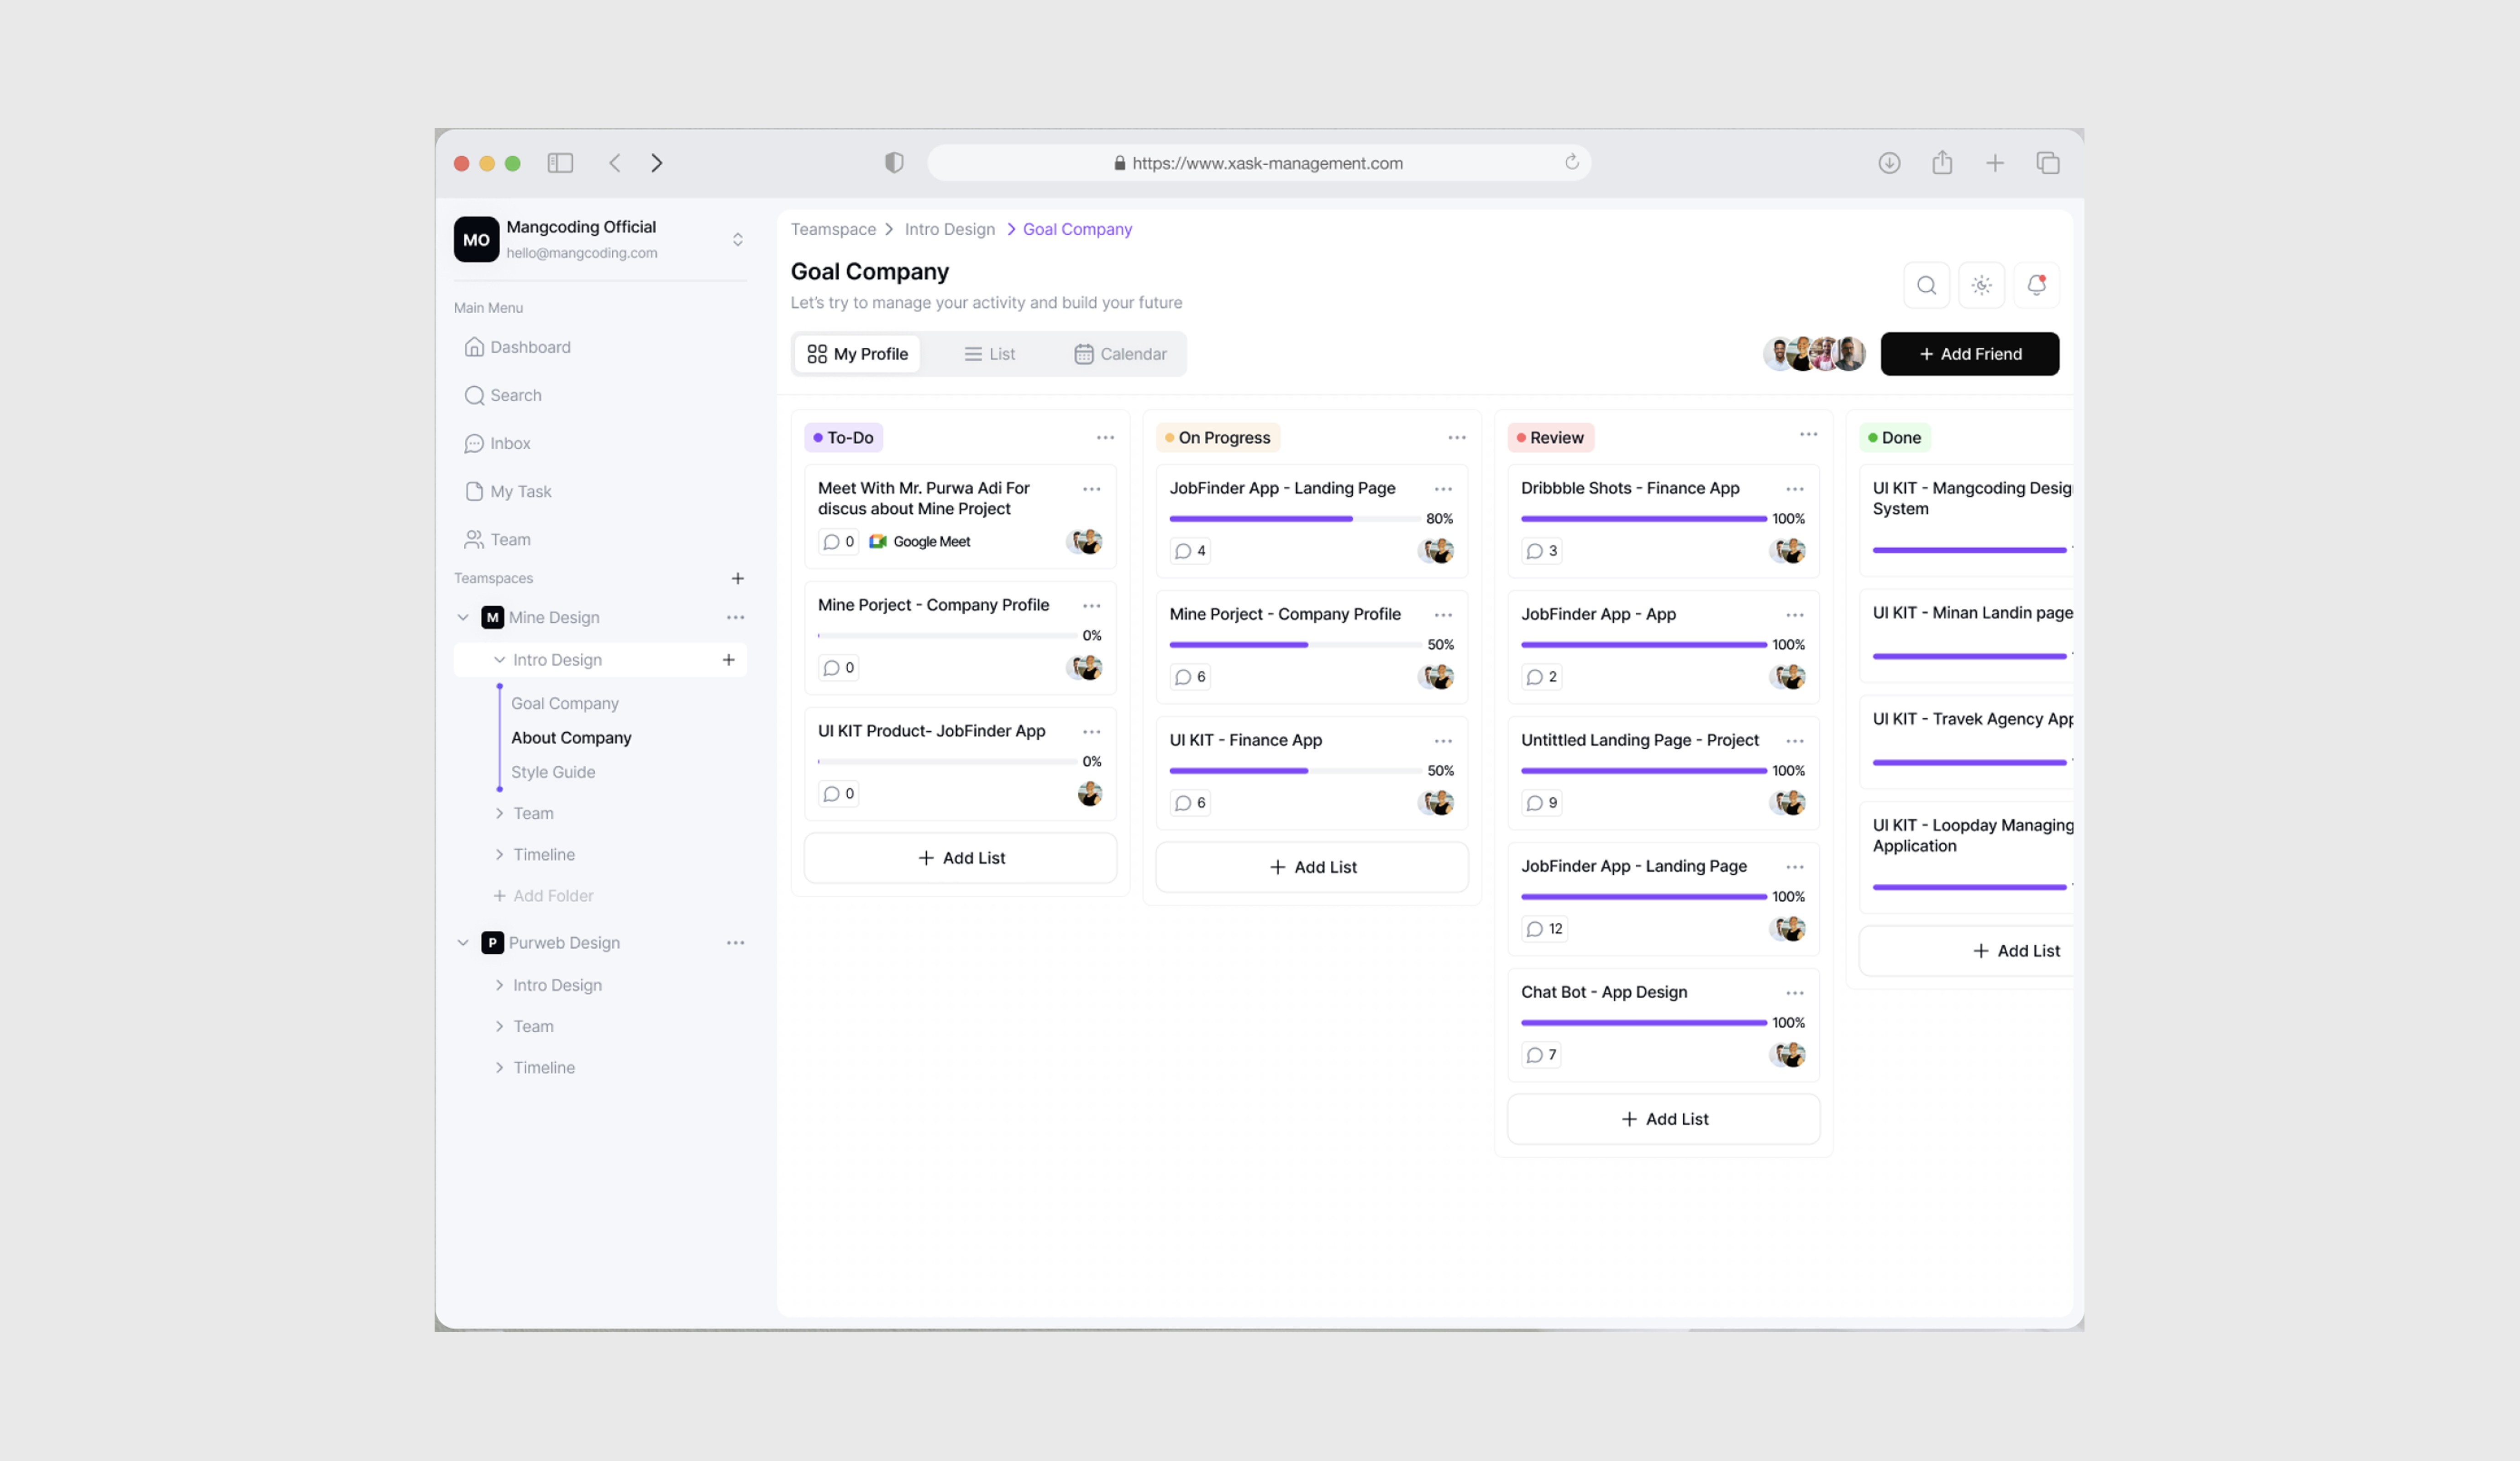Open search using the magnifier icon button
This screenshot has width=2520, height=1461.
point(1927,286)
